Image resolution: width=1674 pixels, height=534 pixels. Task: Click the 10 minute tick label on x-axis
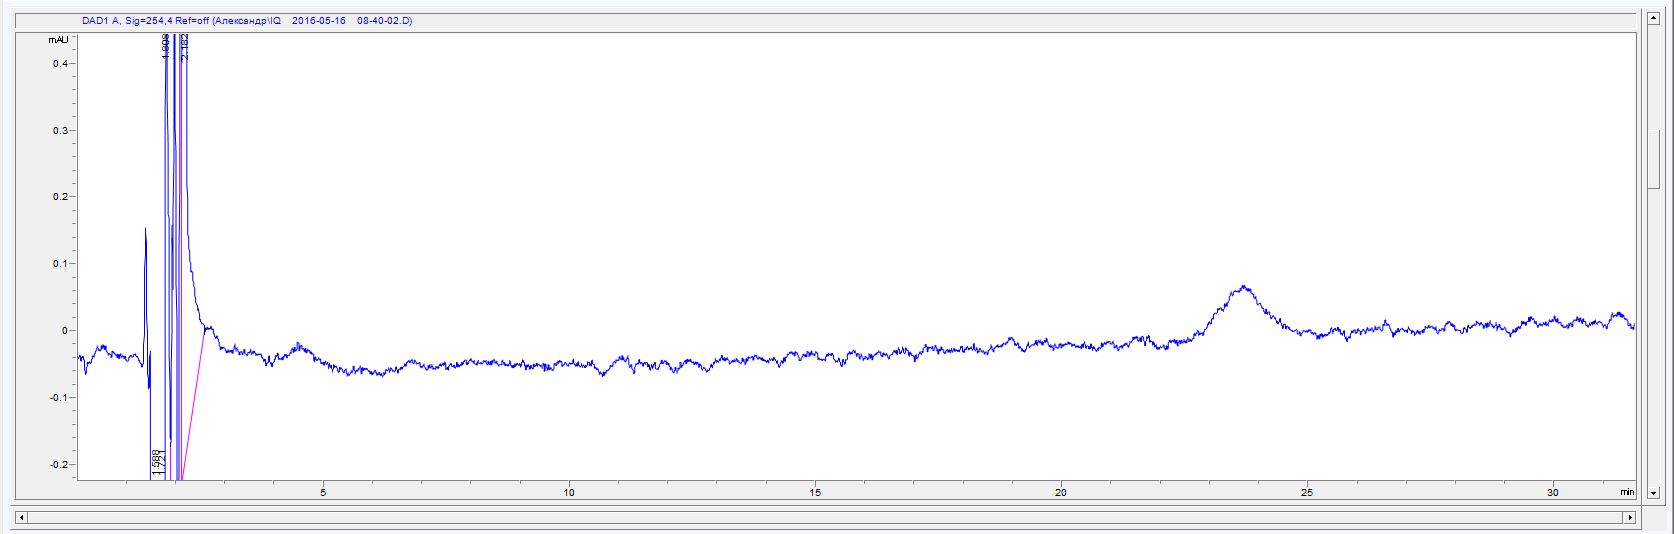568,492
